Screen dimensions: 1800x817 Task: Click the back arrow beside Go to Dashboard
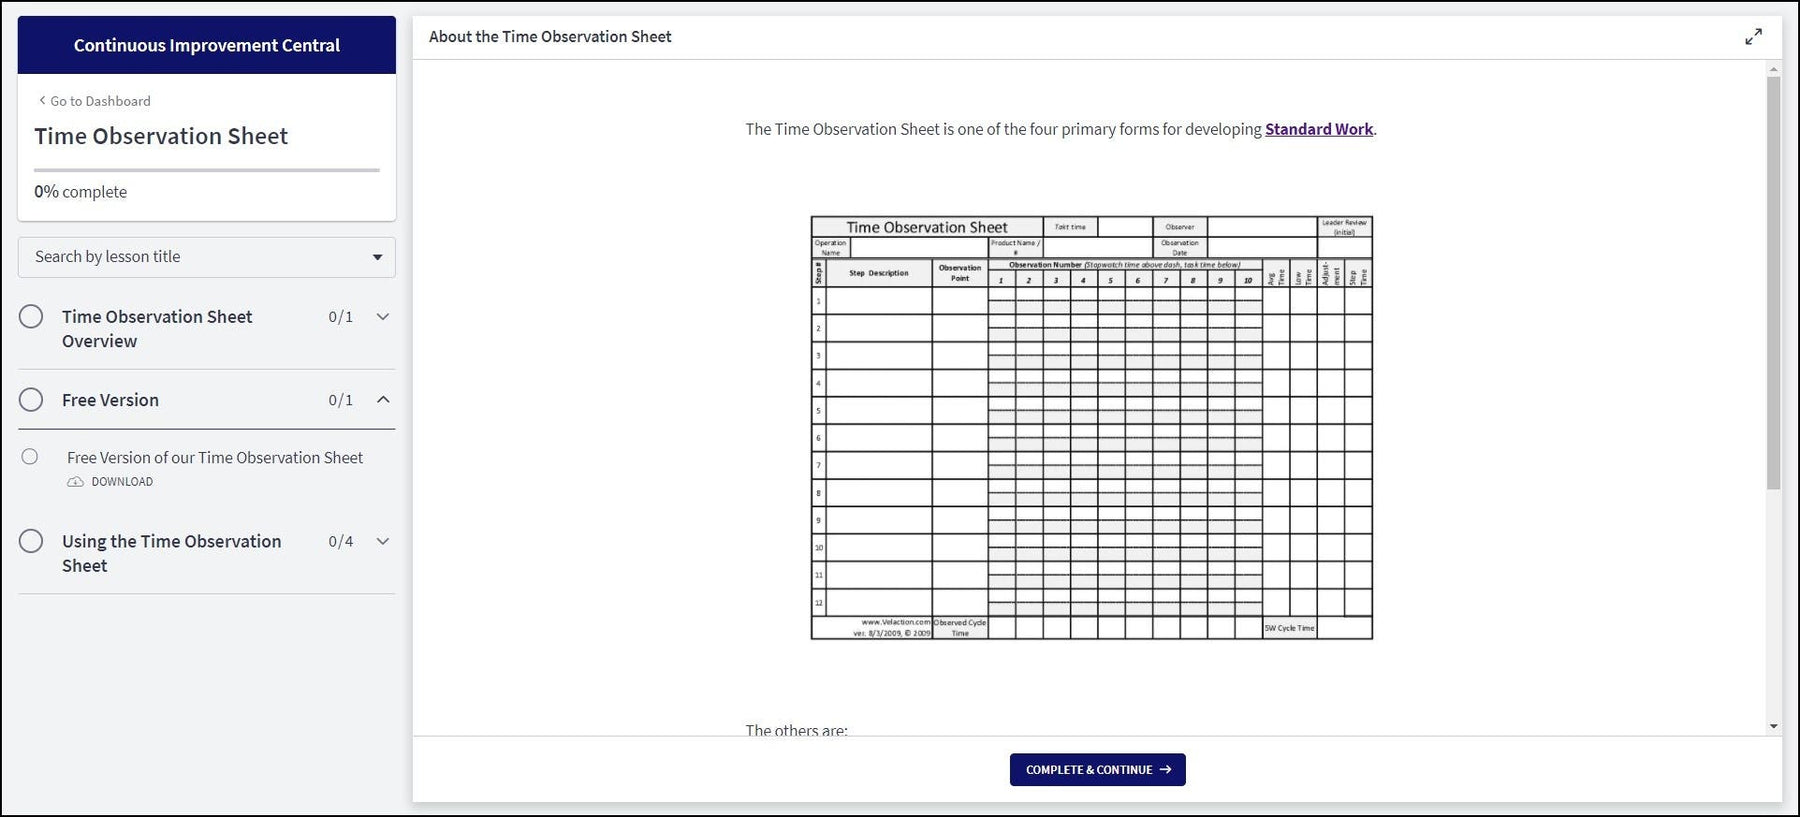(x=42, y=100)
